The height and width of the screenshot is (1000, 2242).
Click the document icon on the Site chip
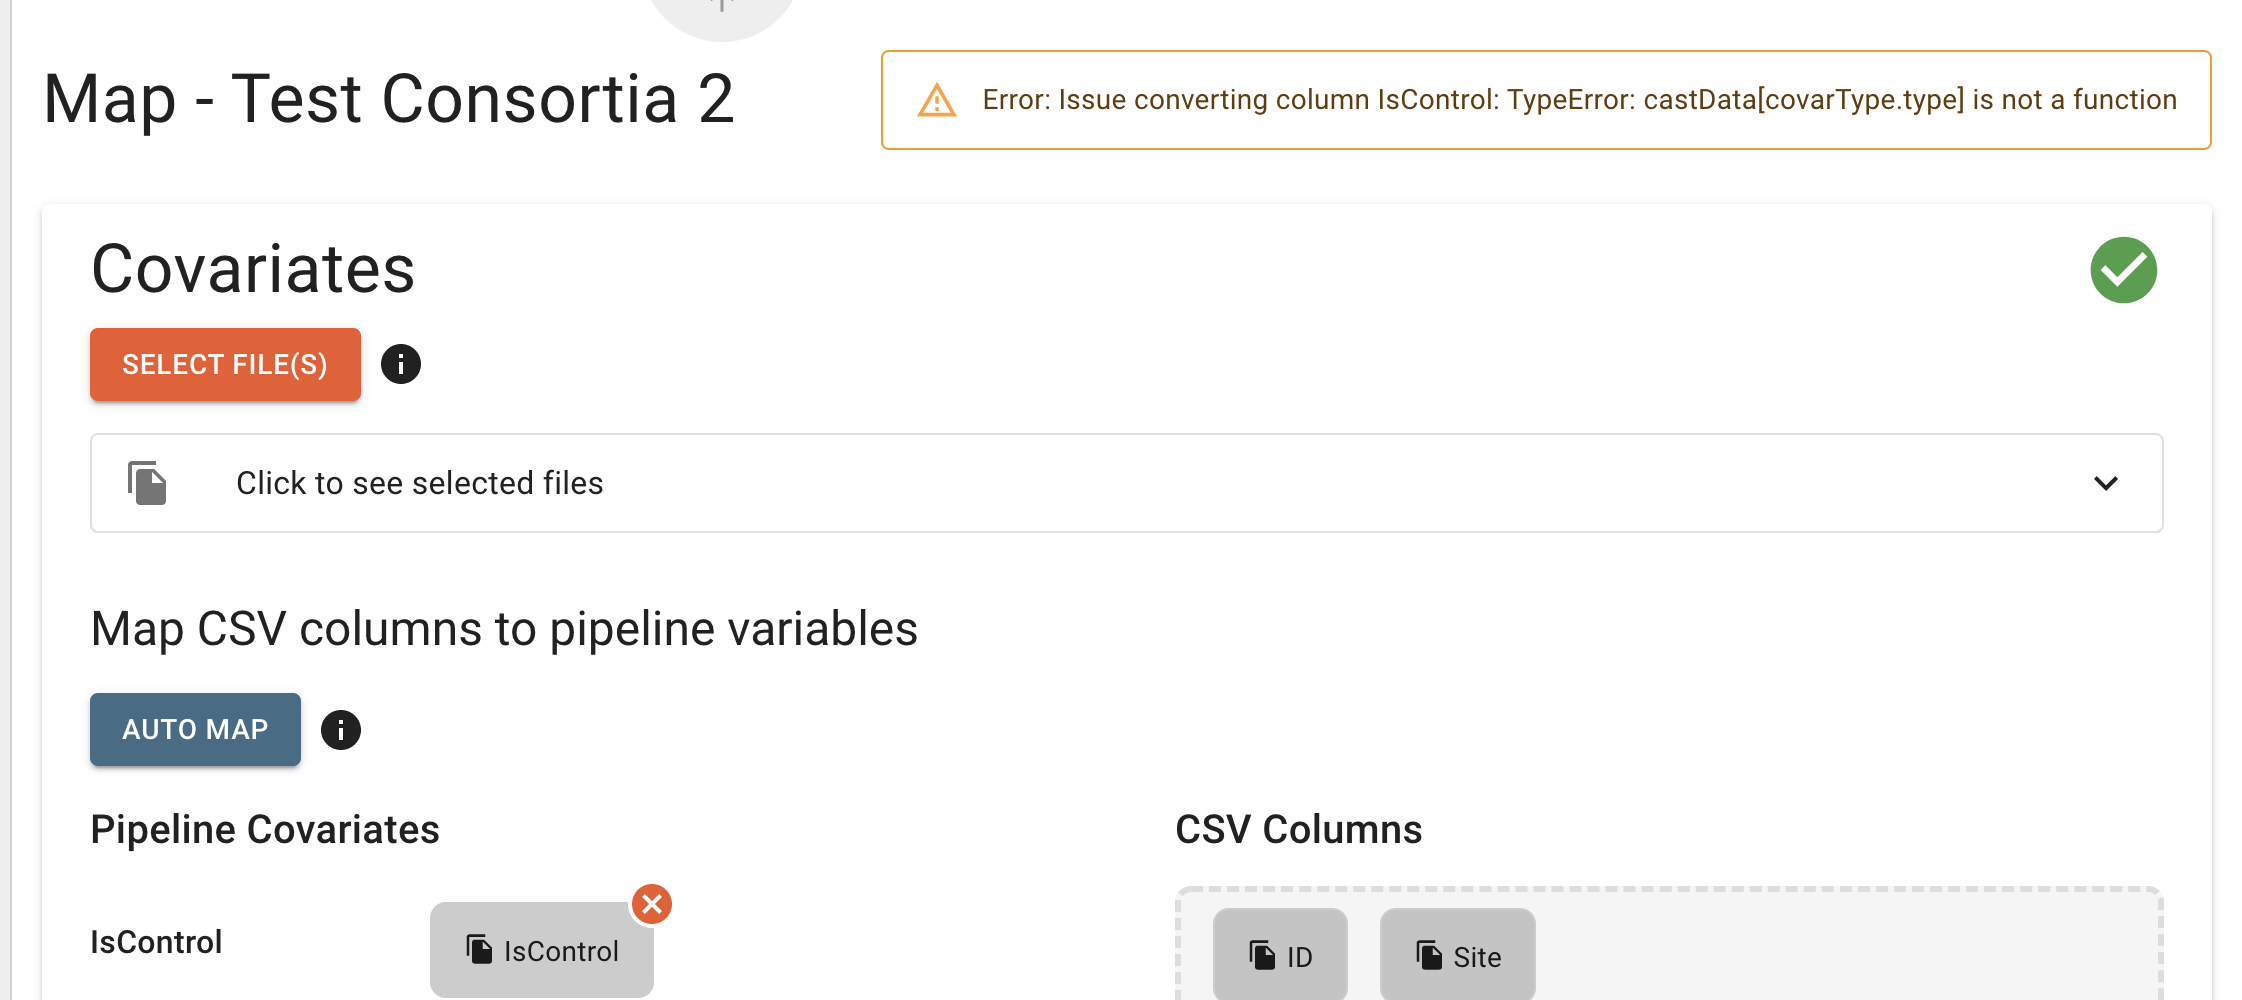[x=1428, y=954]
